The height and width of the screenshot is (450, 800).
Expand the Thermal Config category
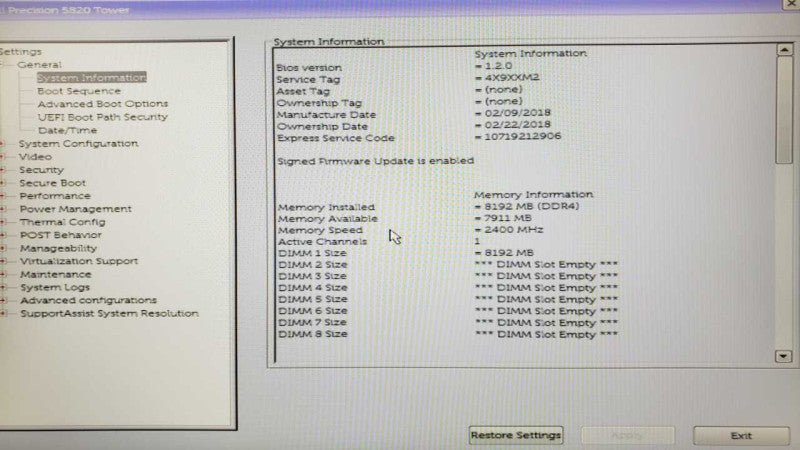tap(3, 222)
